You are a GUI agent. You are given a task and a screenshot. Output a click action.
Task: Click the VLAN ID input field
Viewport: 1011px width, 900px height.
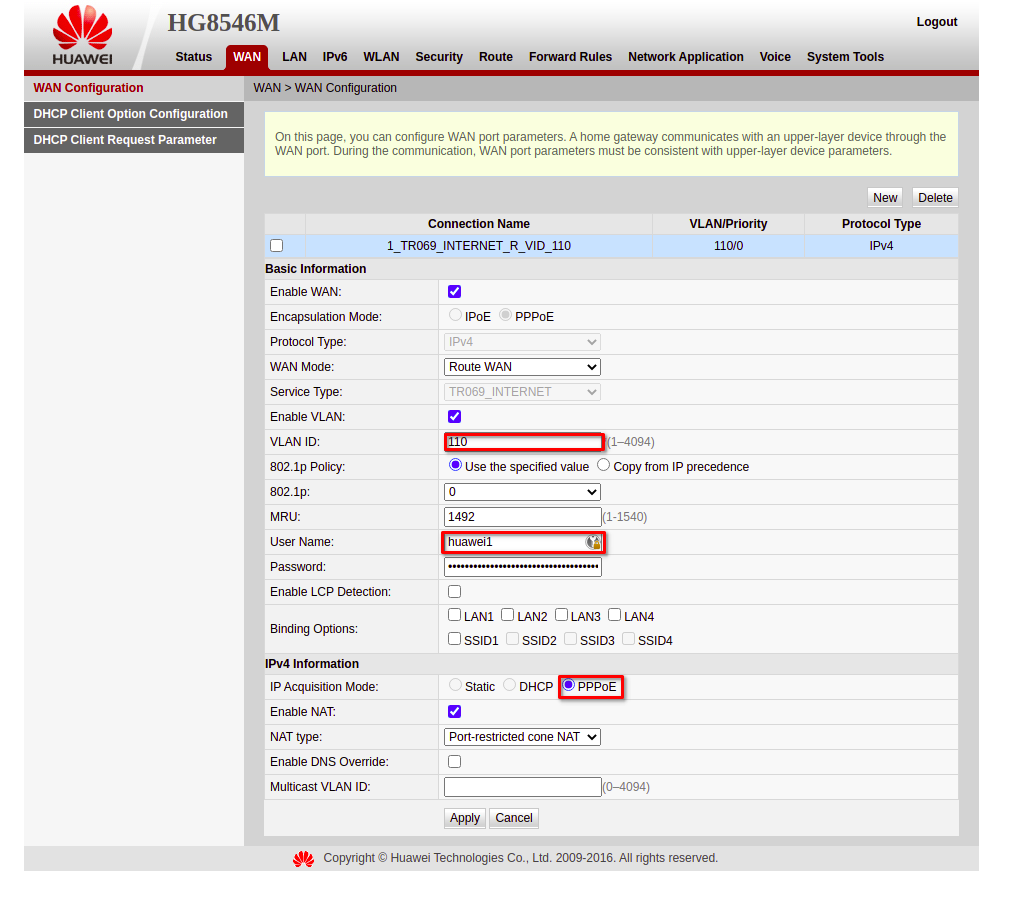click(523, 442)
